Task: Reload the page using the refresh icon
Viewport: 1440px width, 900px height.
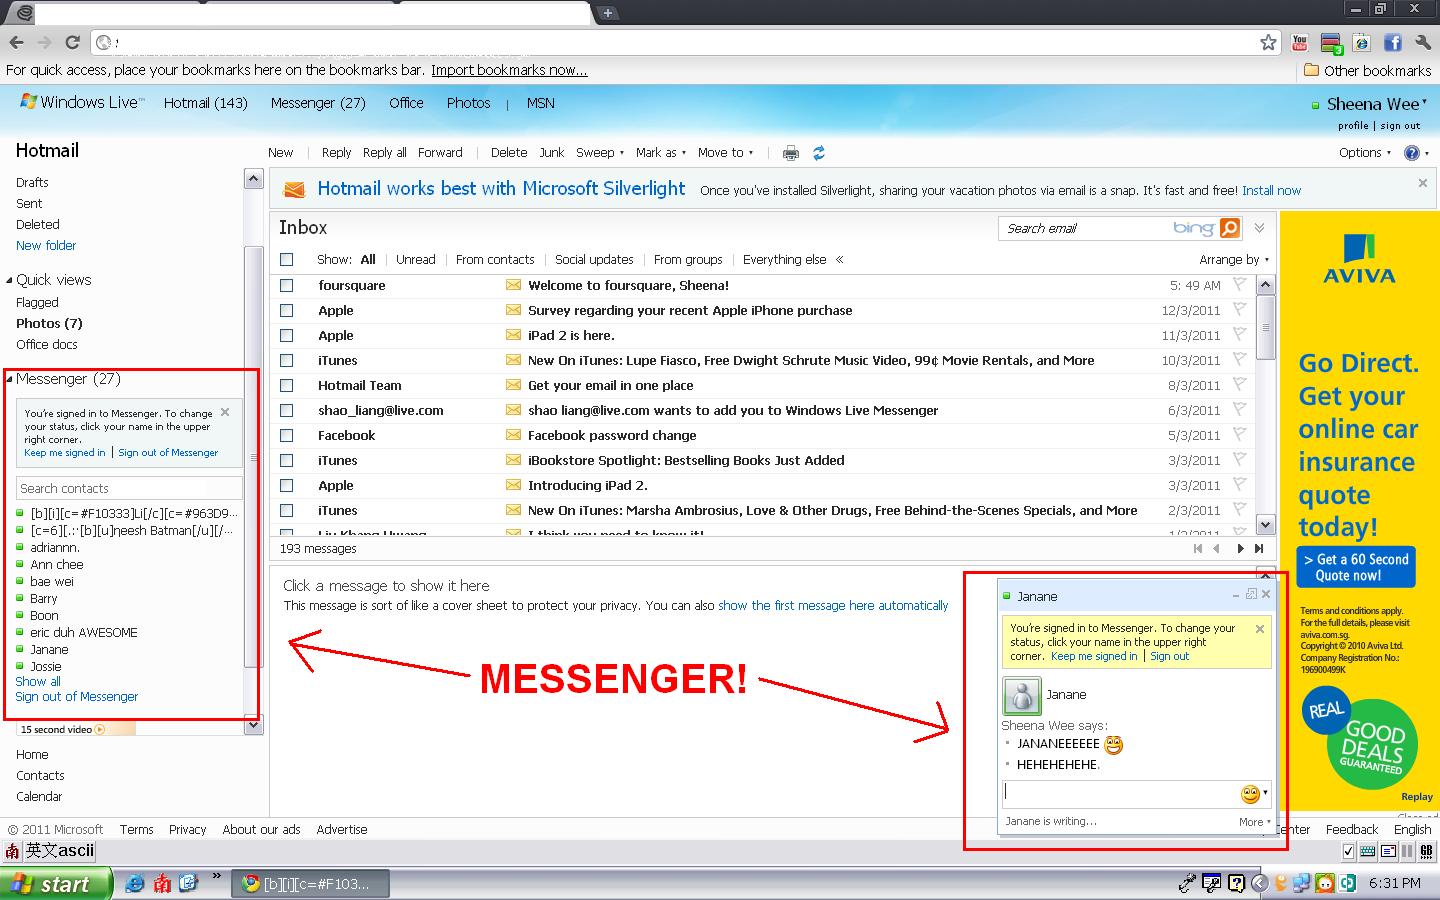Action: 72,42
